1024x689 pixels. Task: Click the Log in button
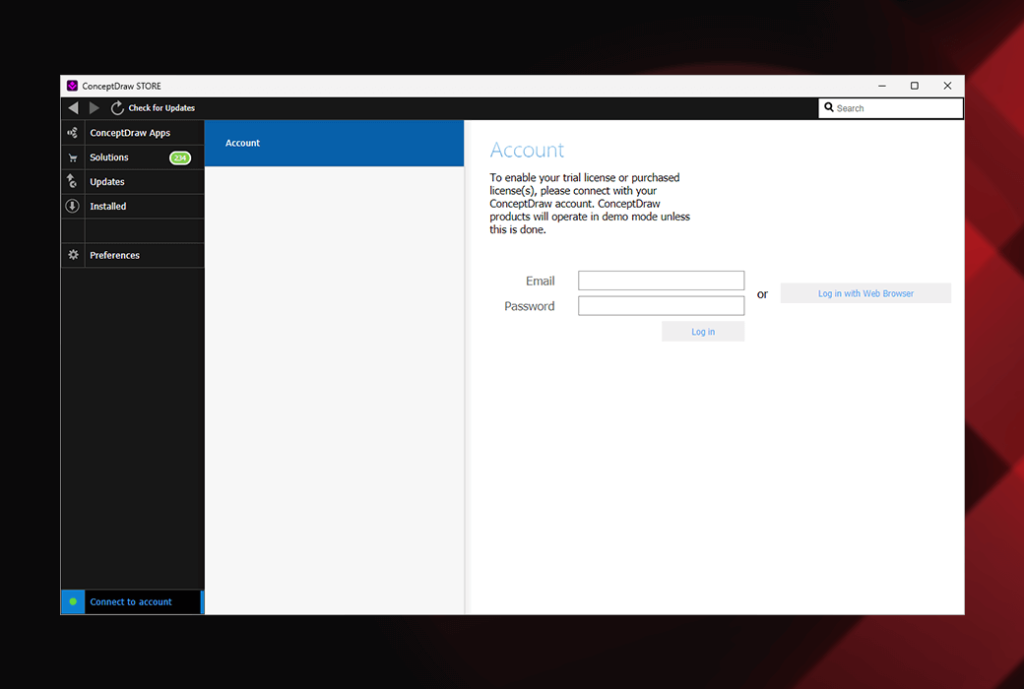703,332
